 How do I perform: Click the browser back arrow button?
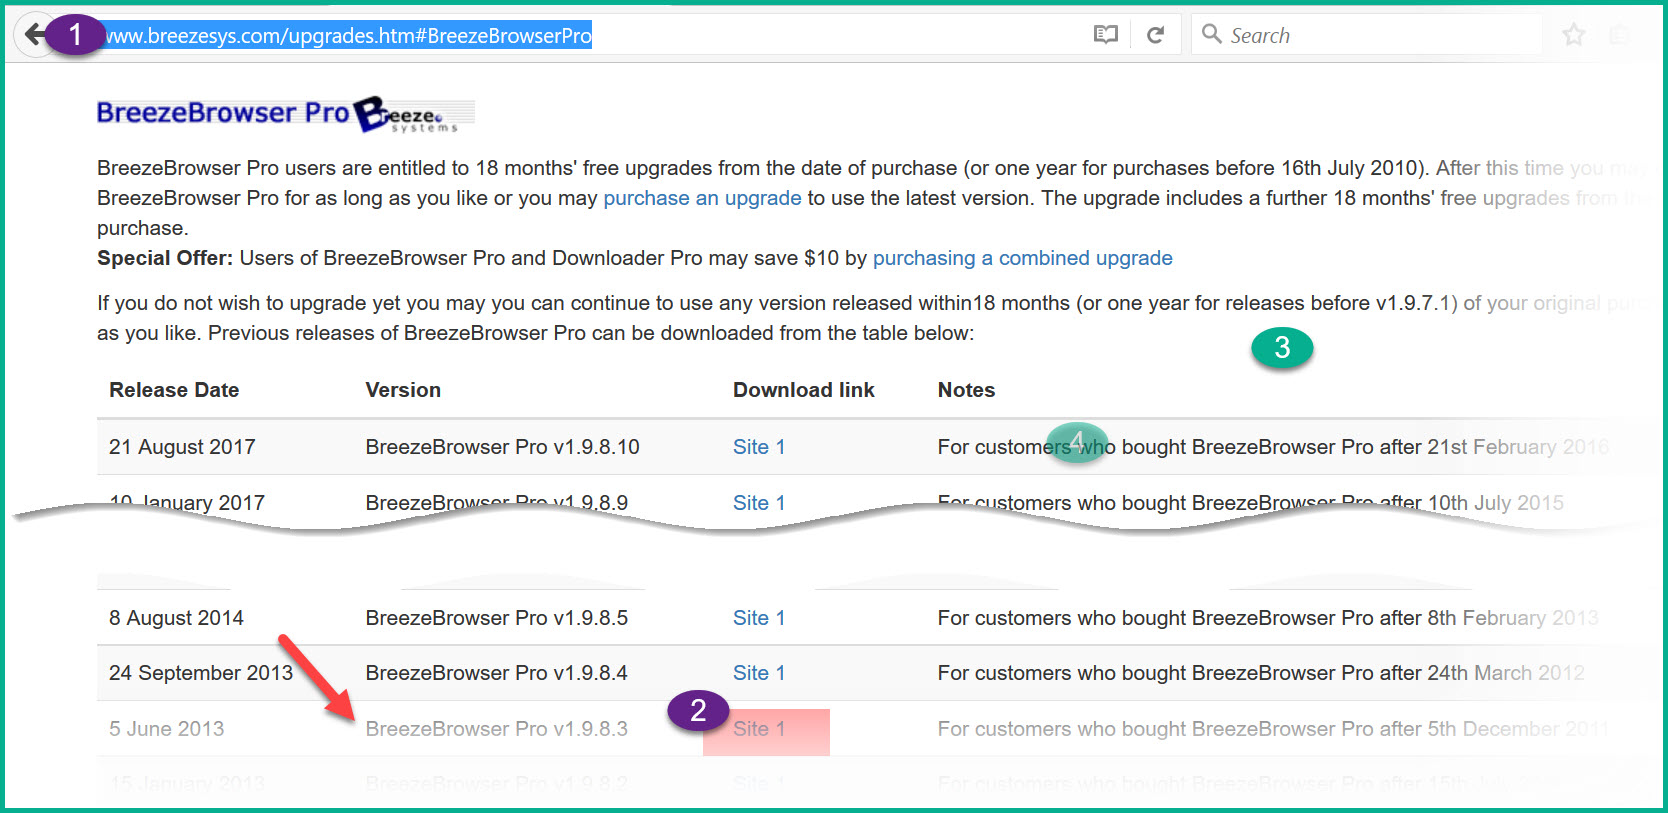[x=35, y=35]
